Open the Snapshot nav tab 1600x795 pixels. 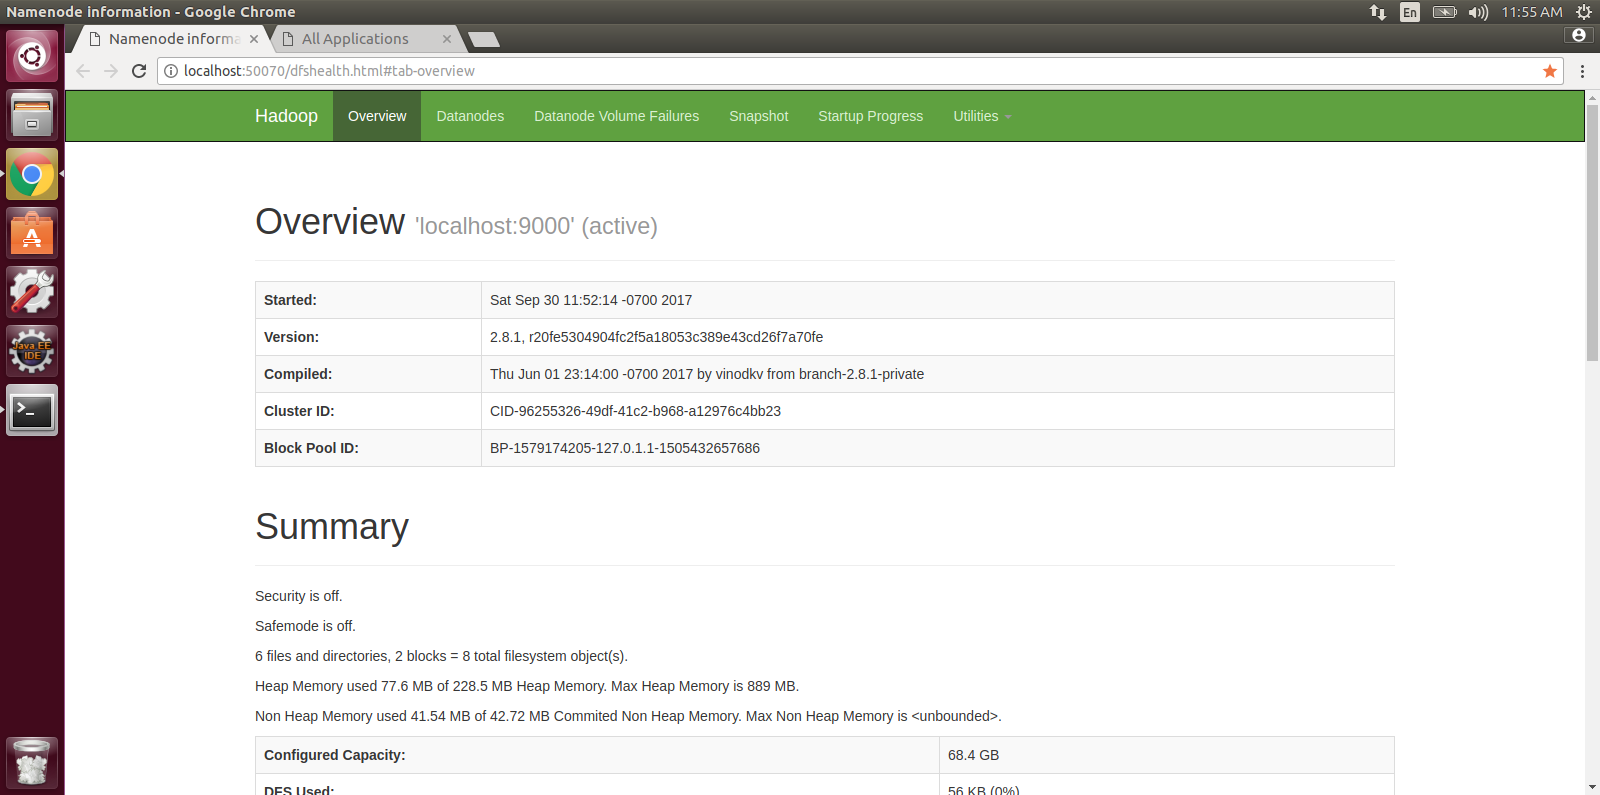click(758, 116)
